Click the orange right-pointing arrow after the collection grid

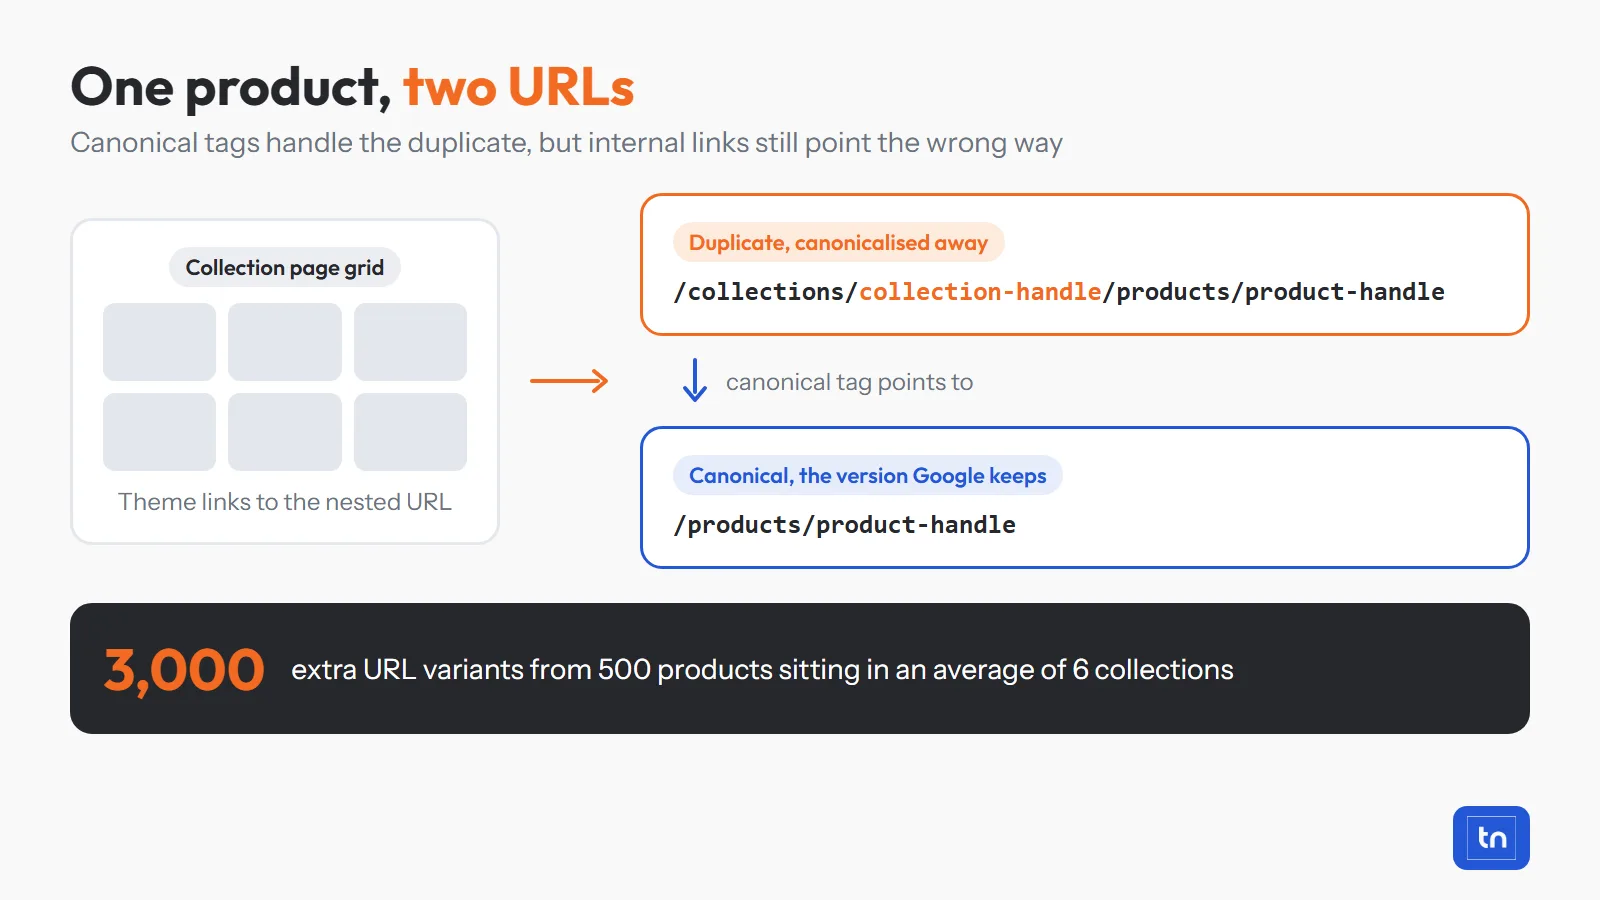click(569, 381)
